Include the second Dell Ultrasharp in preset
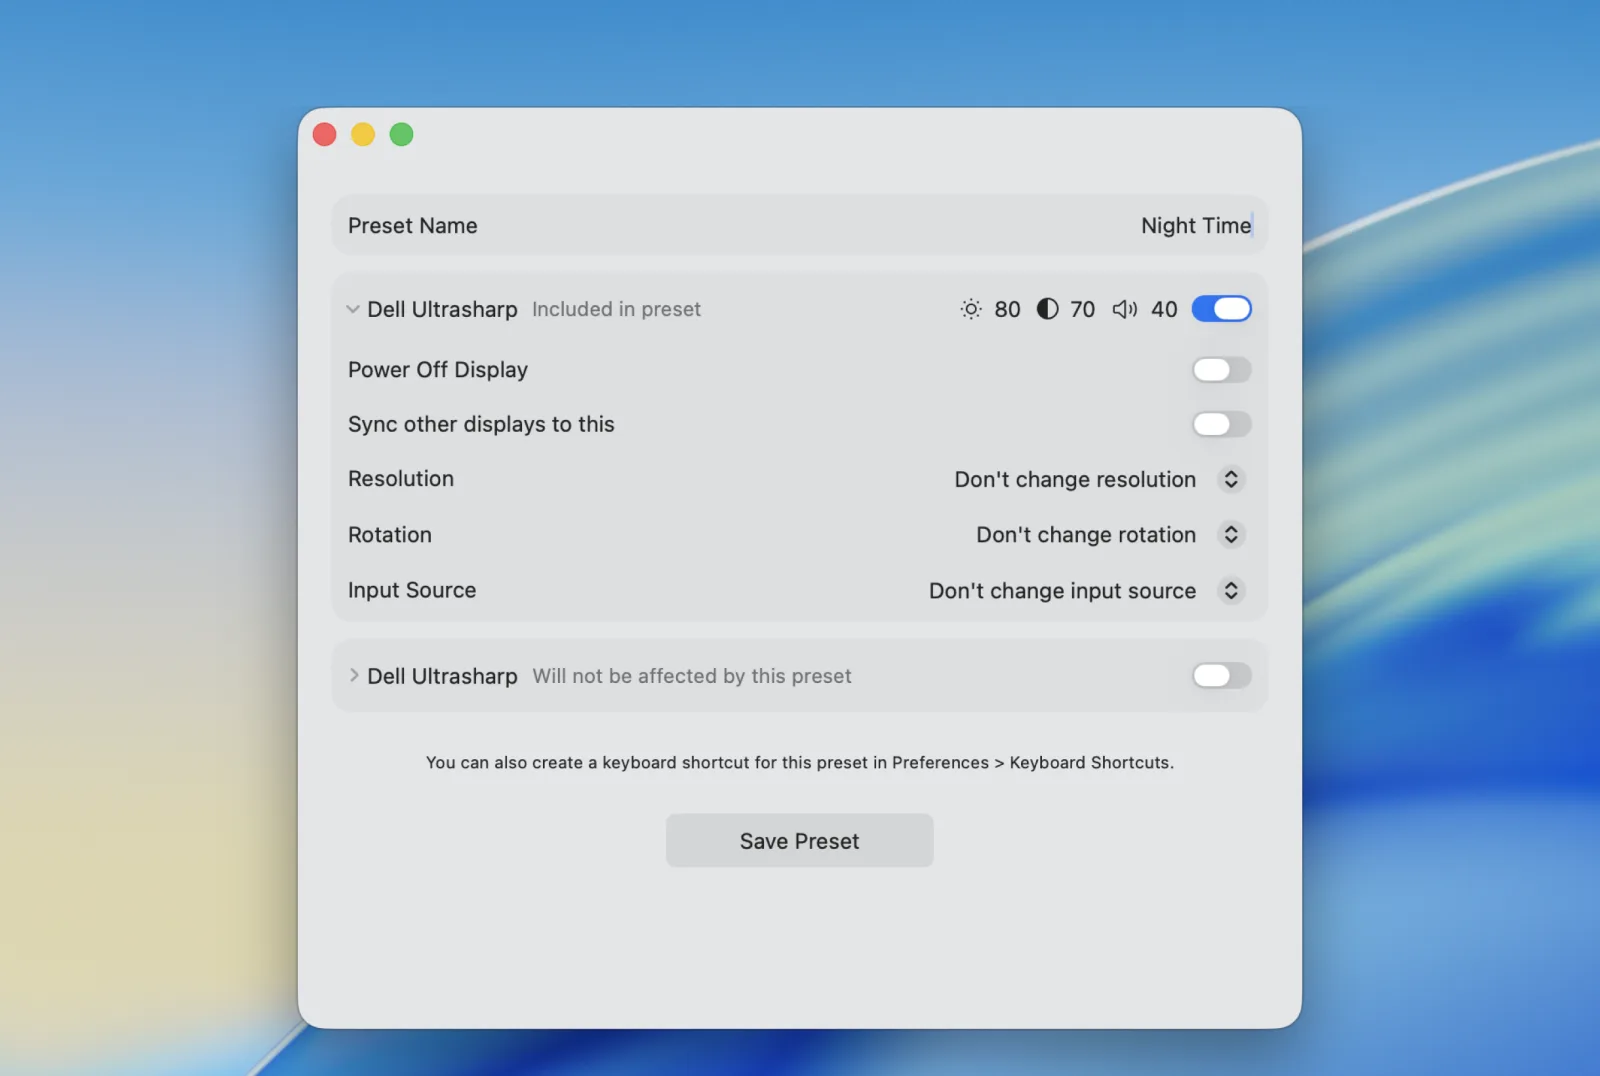 (x=1221, y=676)
